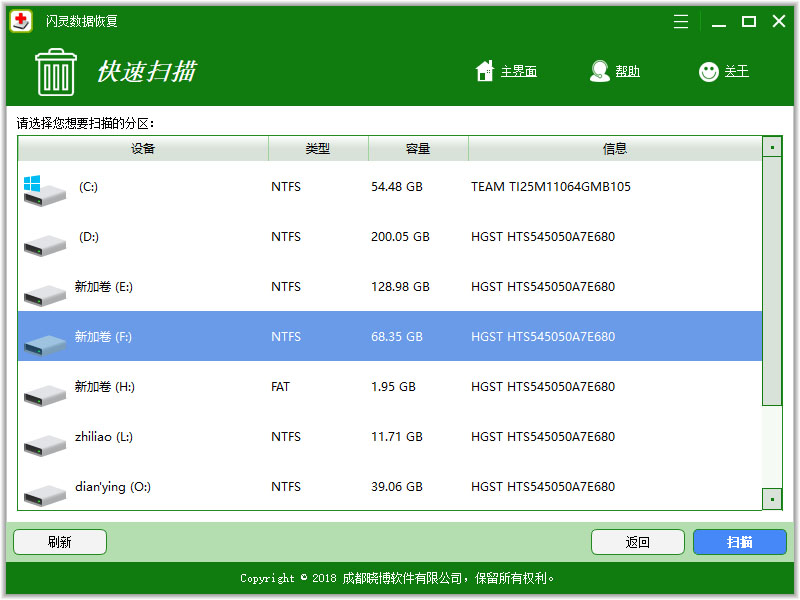Sort by the 容量 column header

[x=418, y=148]
